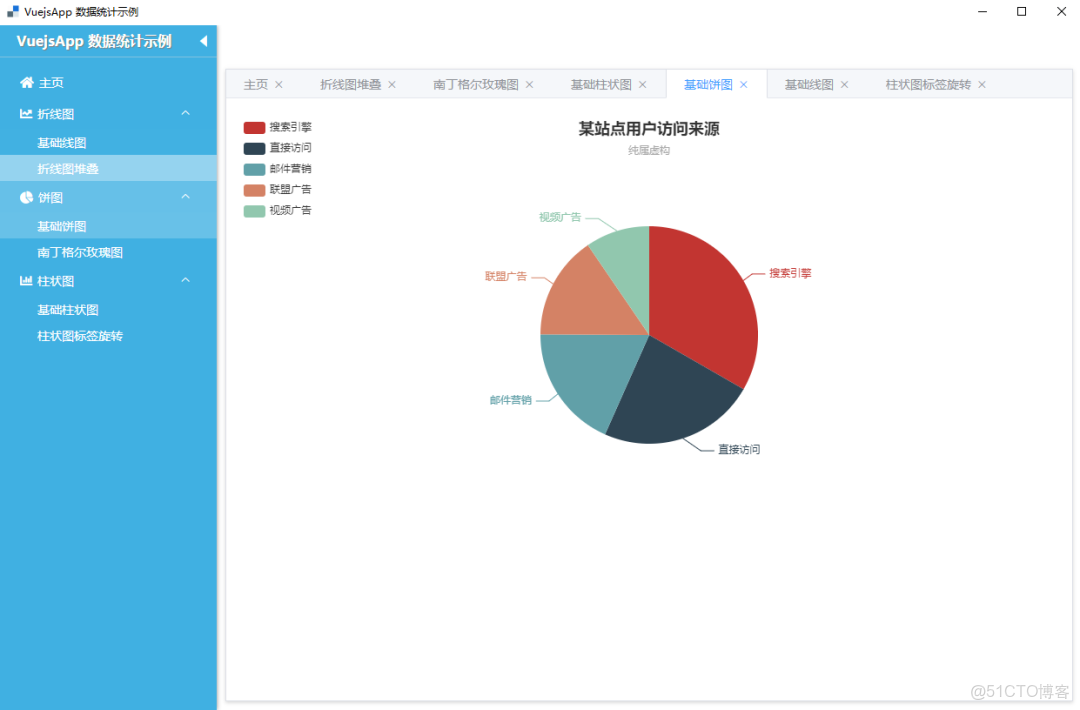Close the 基础柱状图 tab
The image size is (1080, 710).
[642, 84]
